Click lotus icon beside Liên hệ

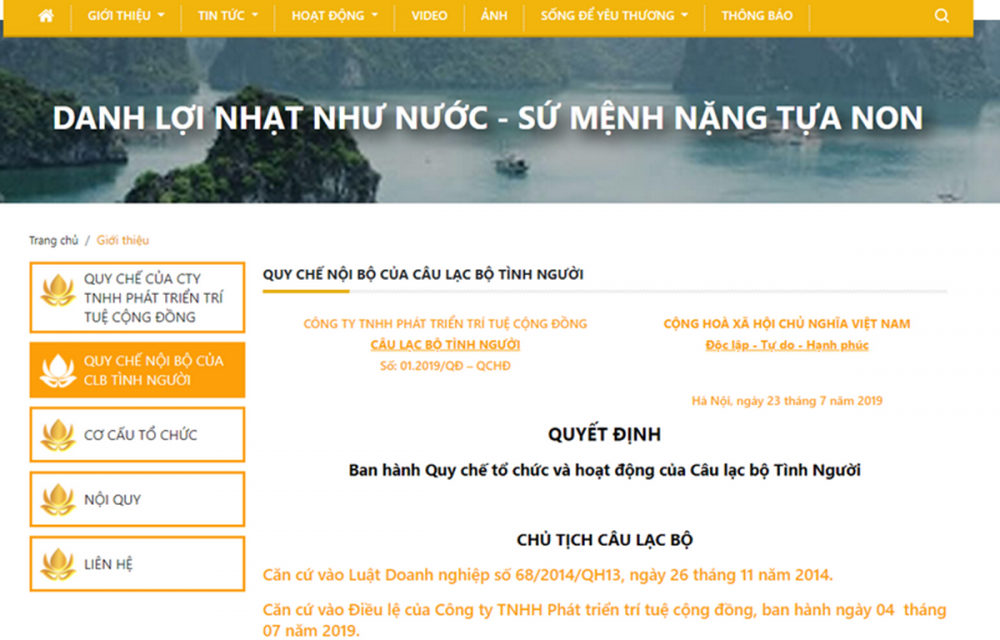tap(58, 564)
